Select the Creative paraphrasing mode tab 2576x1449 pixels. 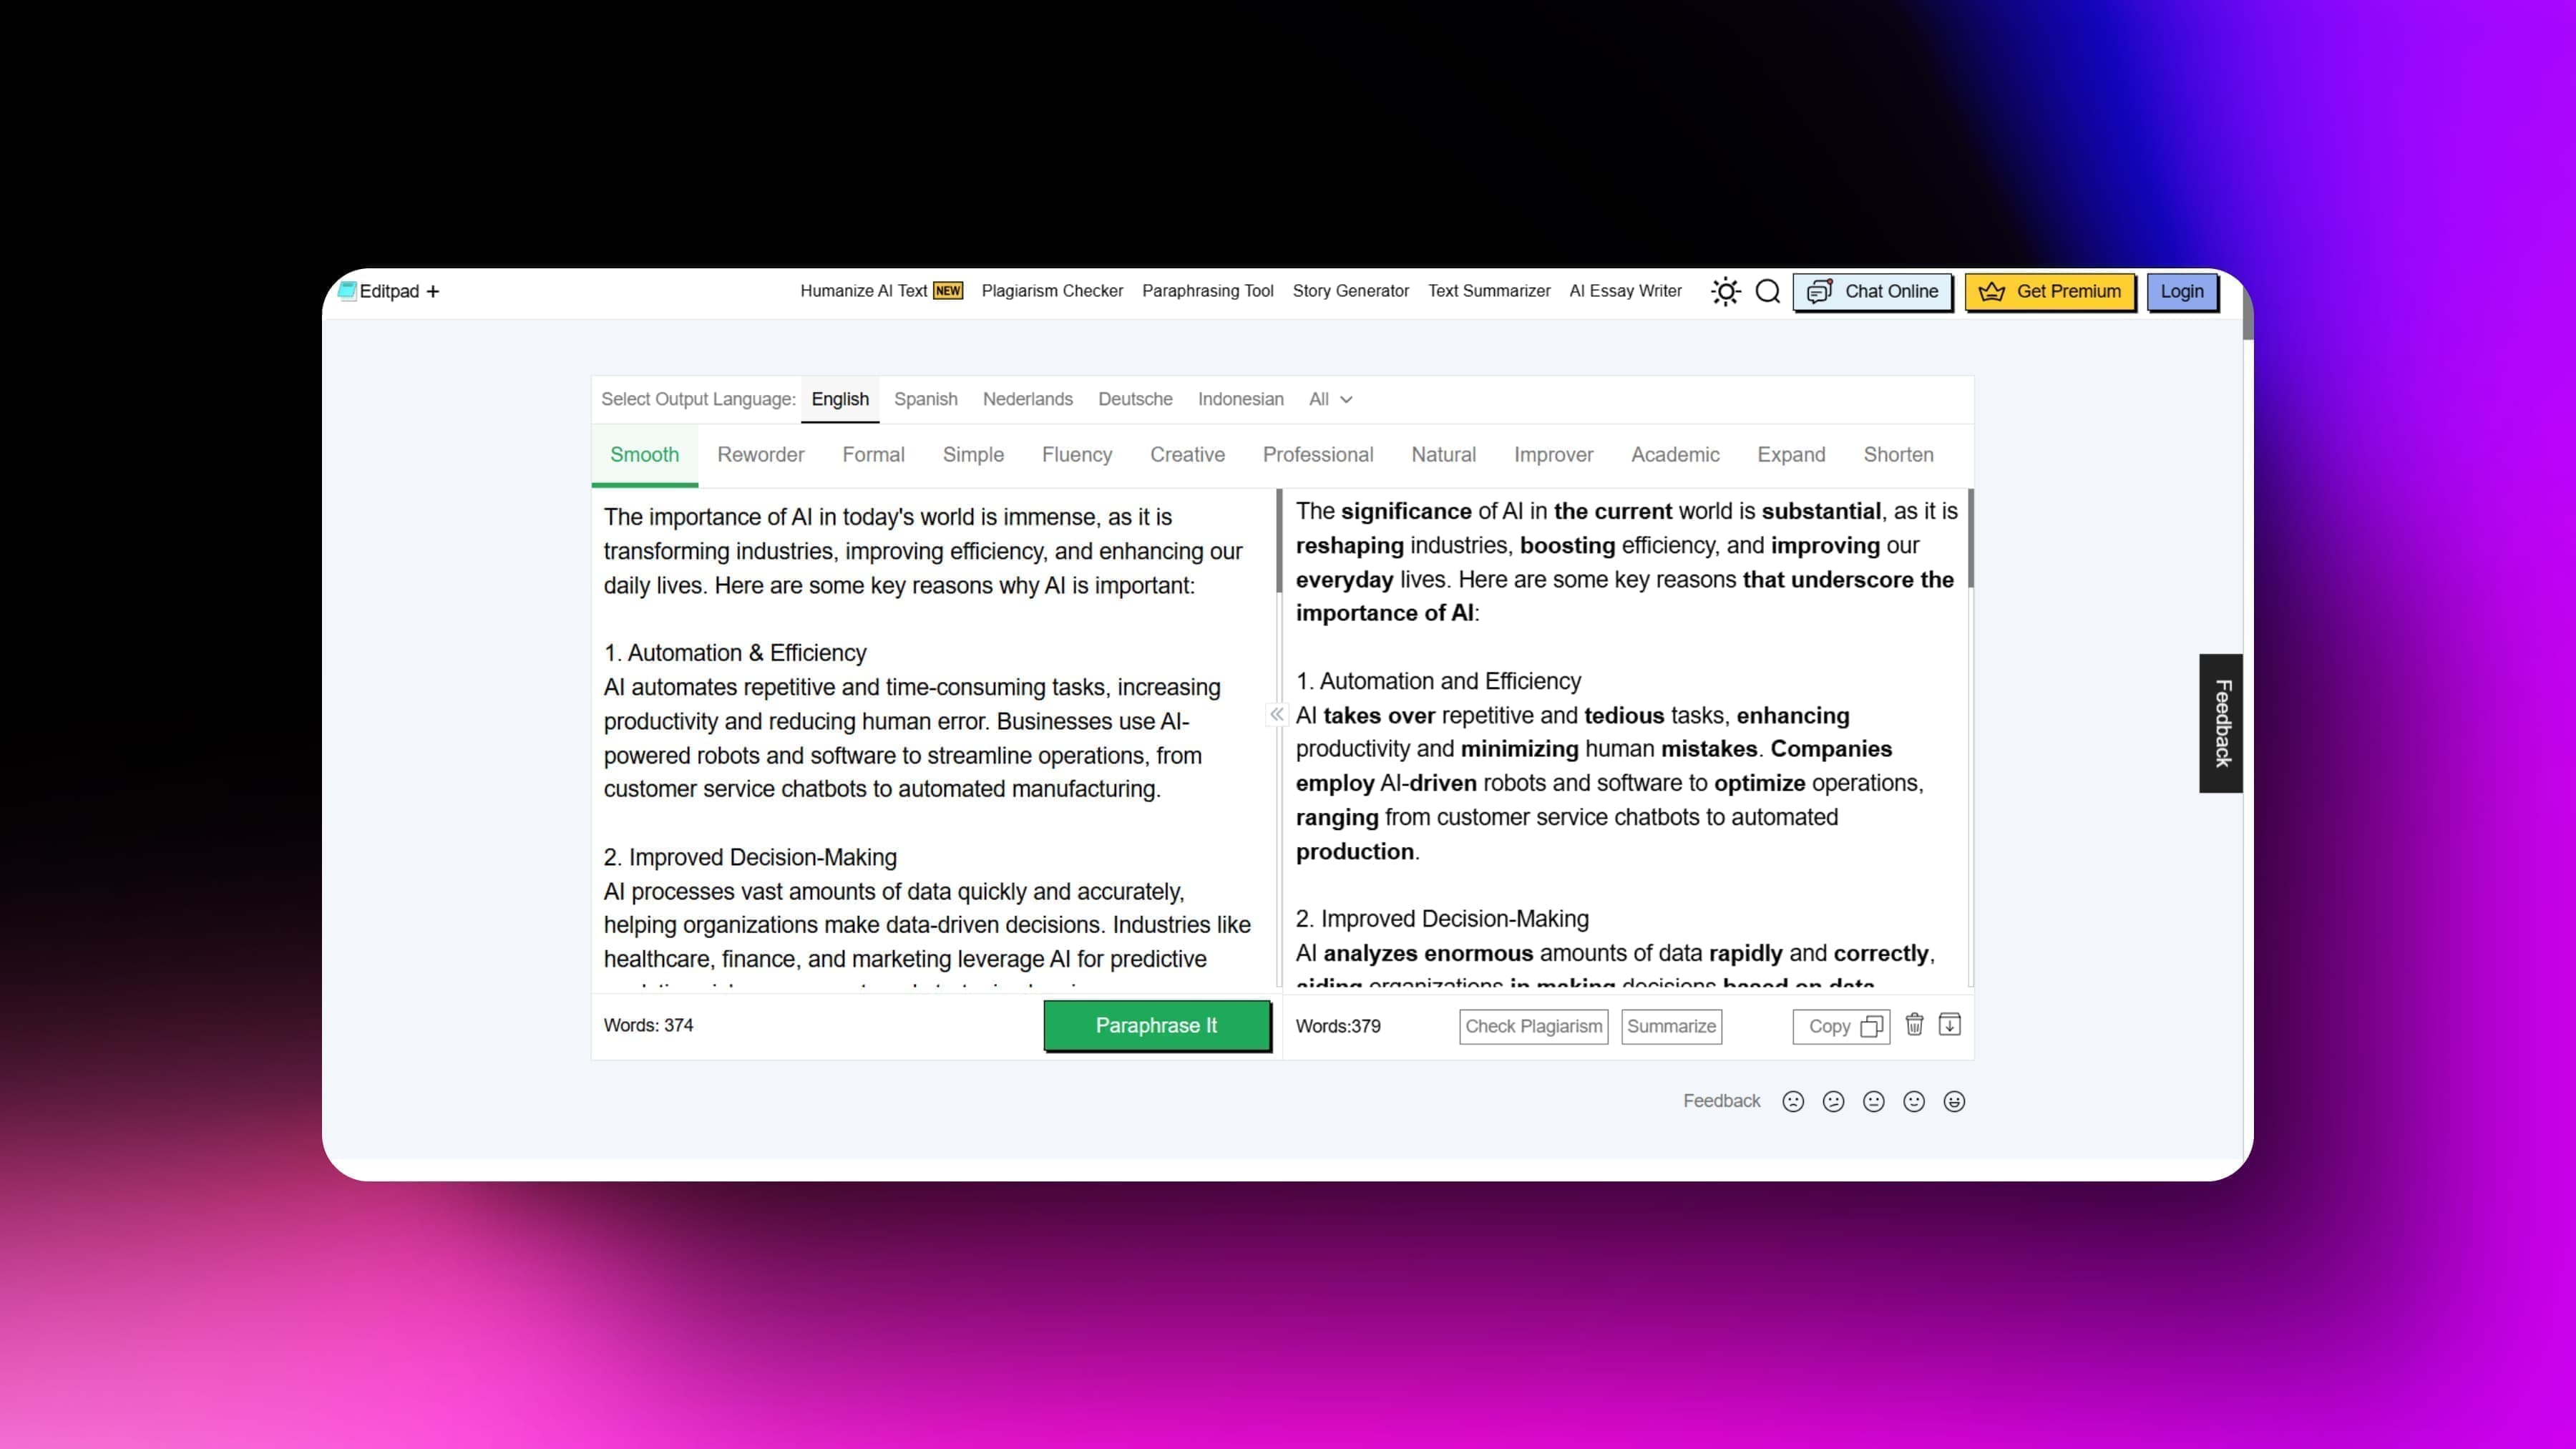[1187, 454]
